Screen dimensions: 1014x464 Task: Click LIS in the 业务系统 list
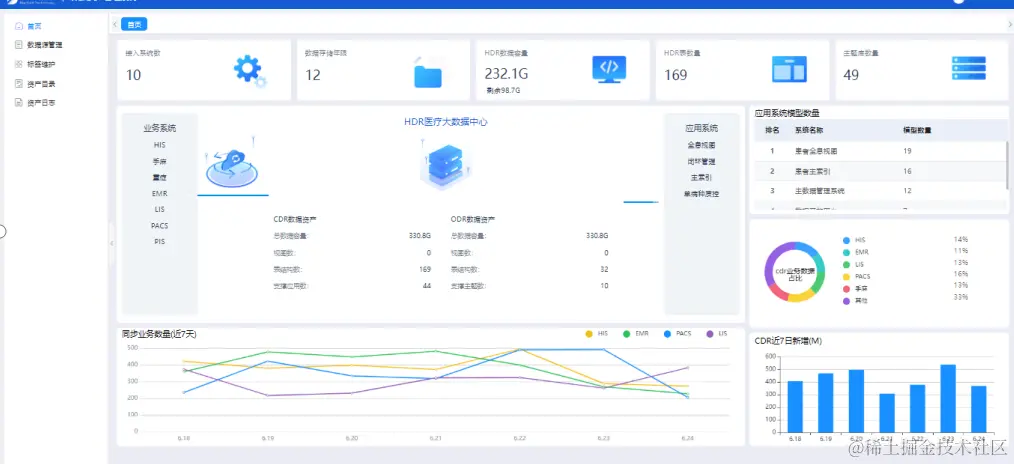coord(160,209)
